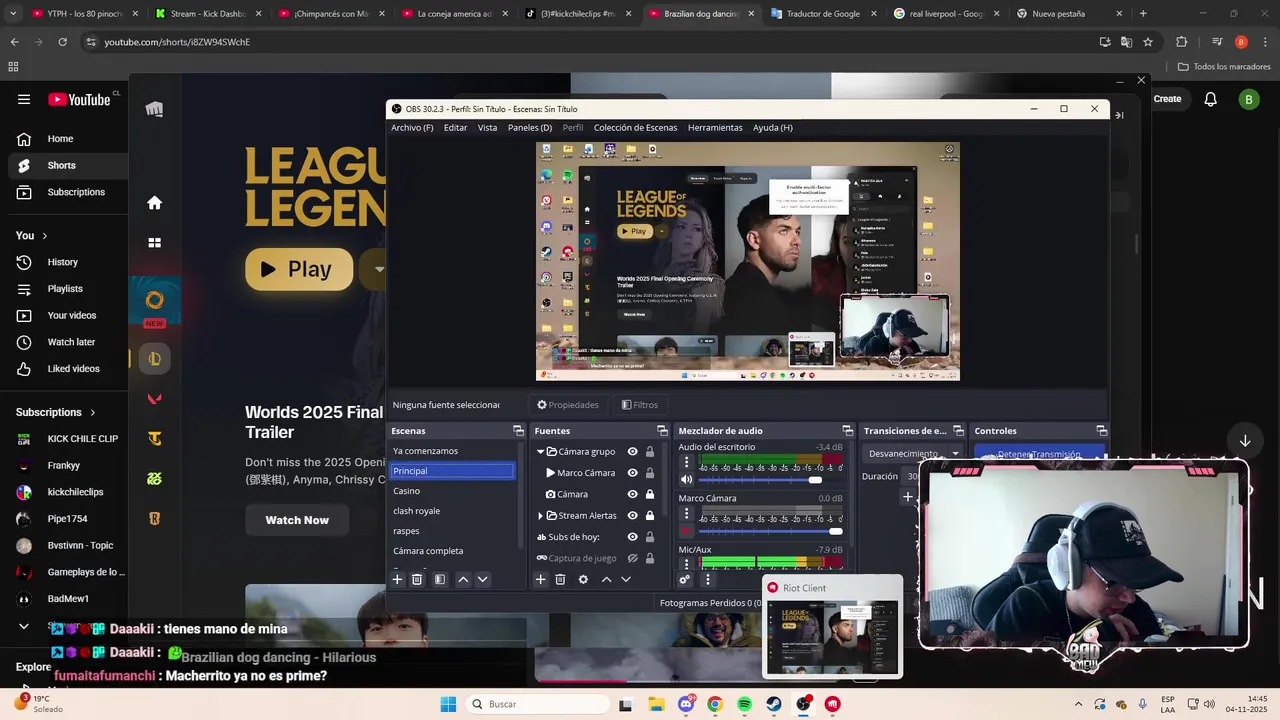Open Spotify from the taskbar
This screenshot has width=1280, height=720.
(744, 704)
